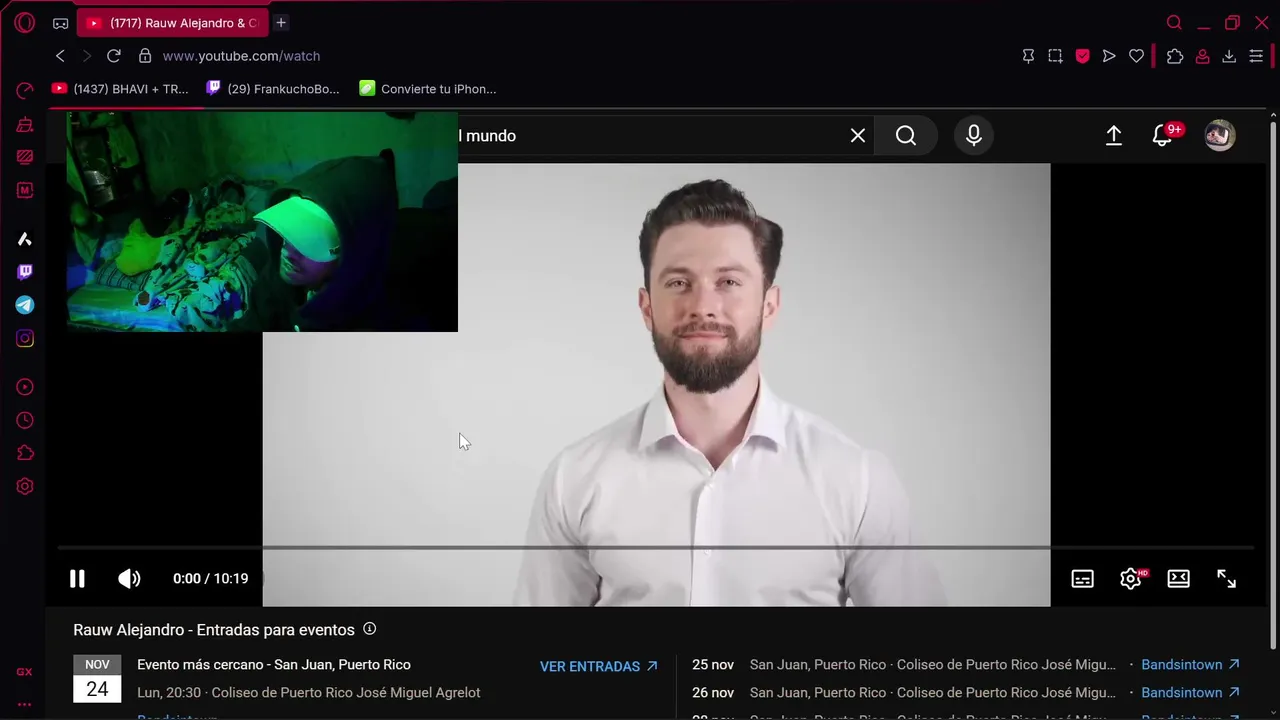Seek on the video progress bar
This screenshot has height=720, width=1280.
point(655,548)
